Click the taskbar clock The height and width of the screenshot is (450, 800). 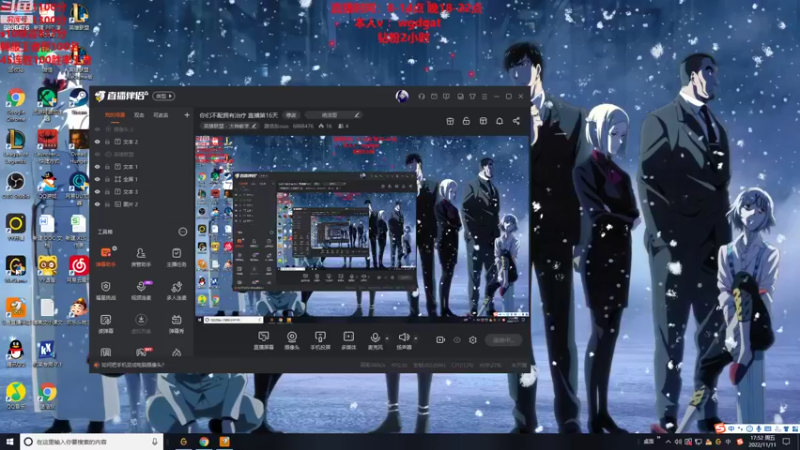(x=762, y=441)
